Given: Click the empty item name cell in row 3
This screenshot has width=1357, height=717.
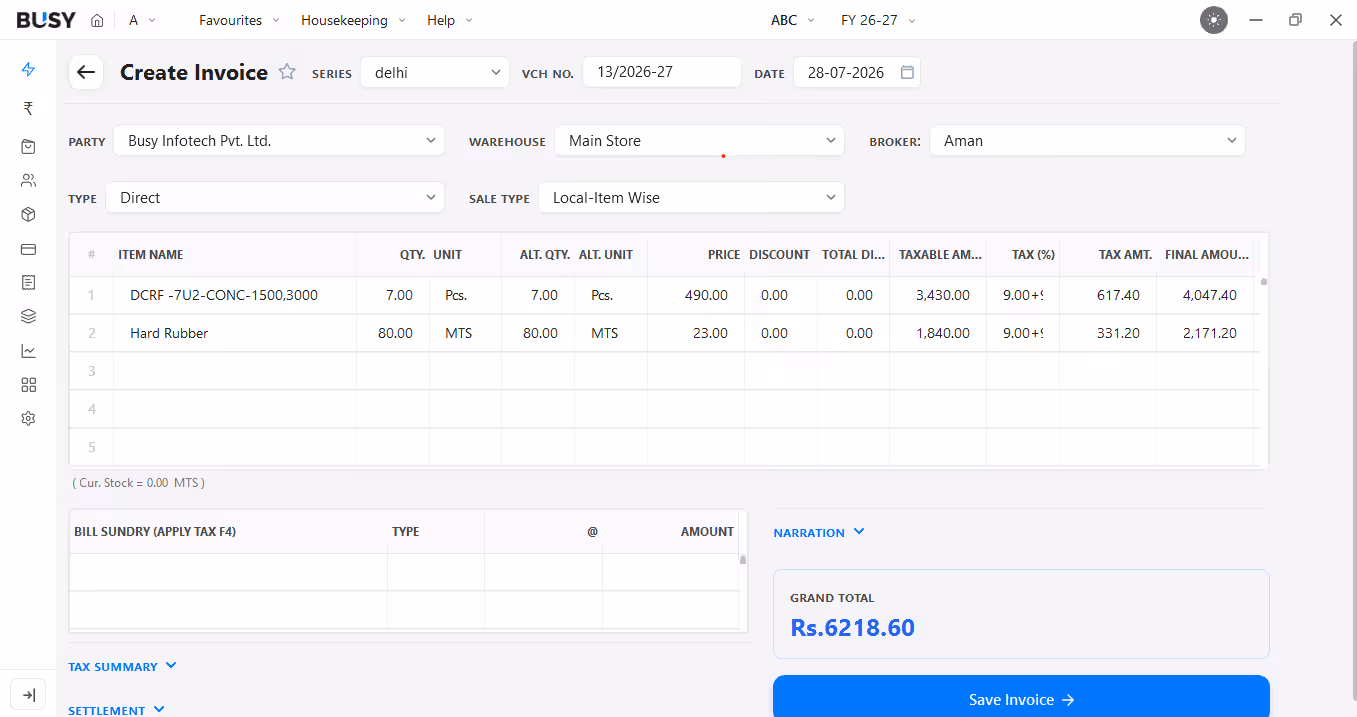Looking at the screenshot, I should coord(235,371).
